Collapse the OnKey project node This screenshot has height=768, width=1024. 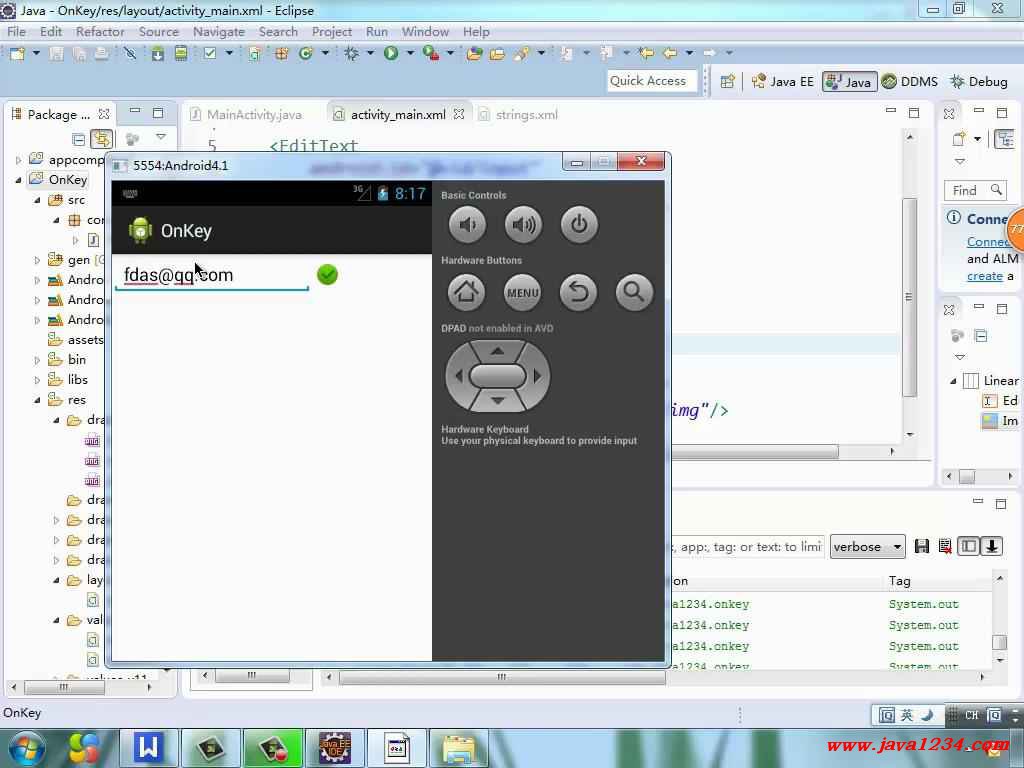pyautogui.click(x=18, y=180)
